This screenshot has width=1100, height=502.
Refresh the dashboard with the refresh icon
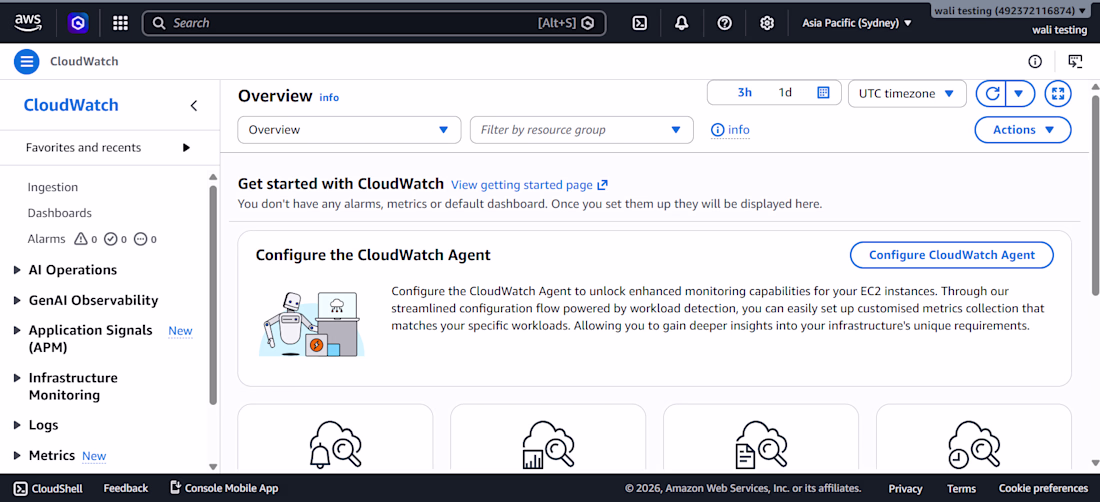pos(991,93)
